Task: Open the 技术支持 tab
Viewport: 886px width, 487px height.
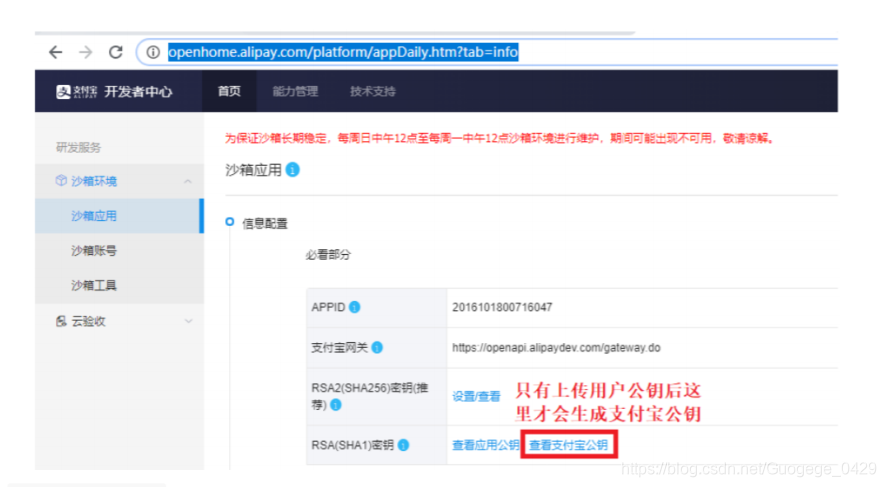Action: 372,92
